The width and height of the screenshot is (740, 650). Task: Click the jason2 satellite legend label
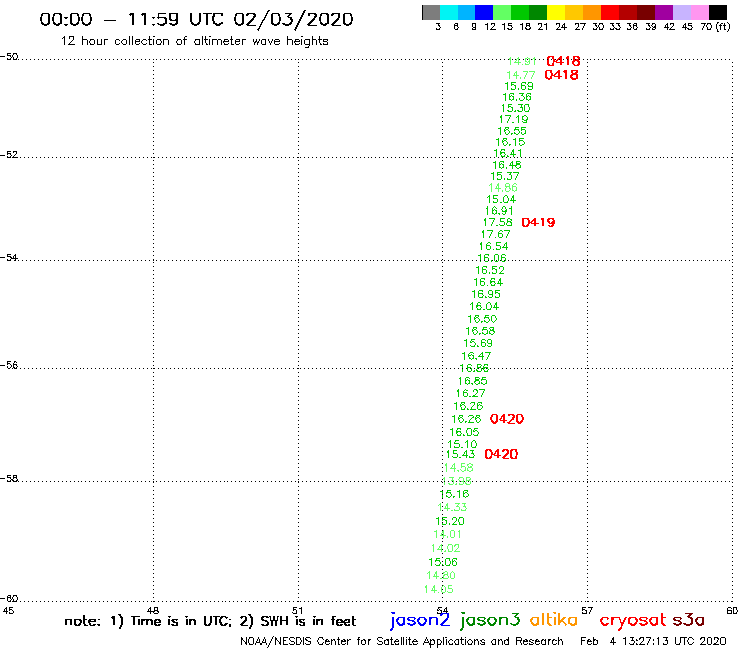420,620
